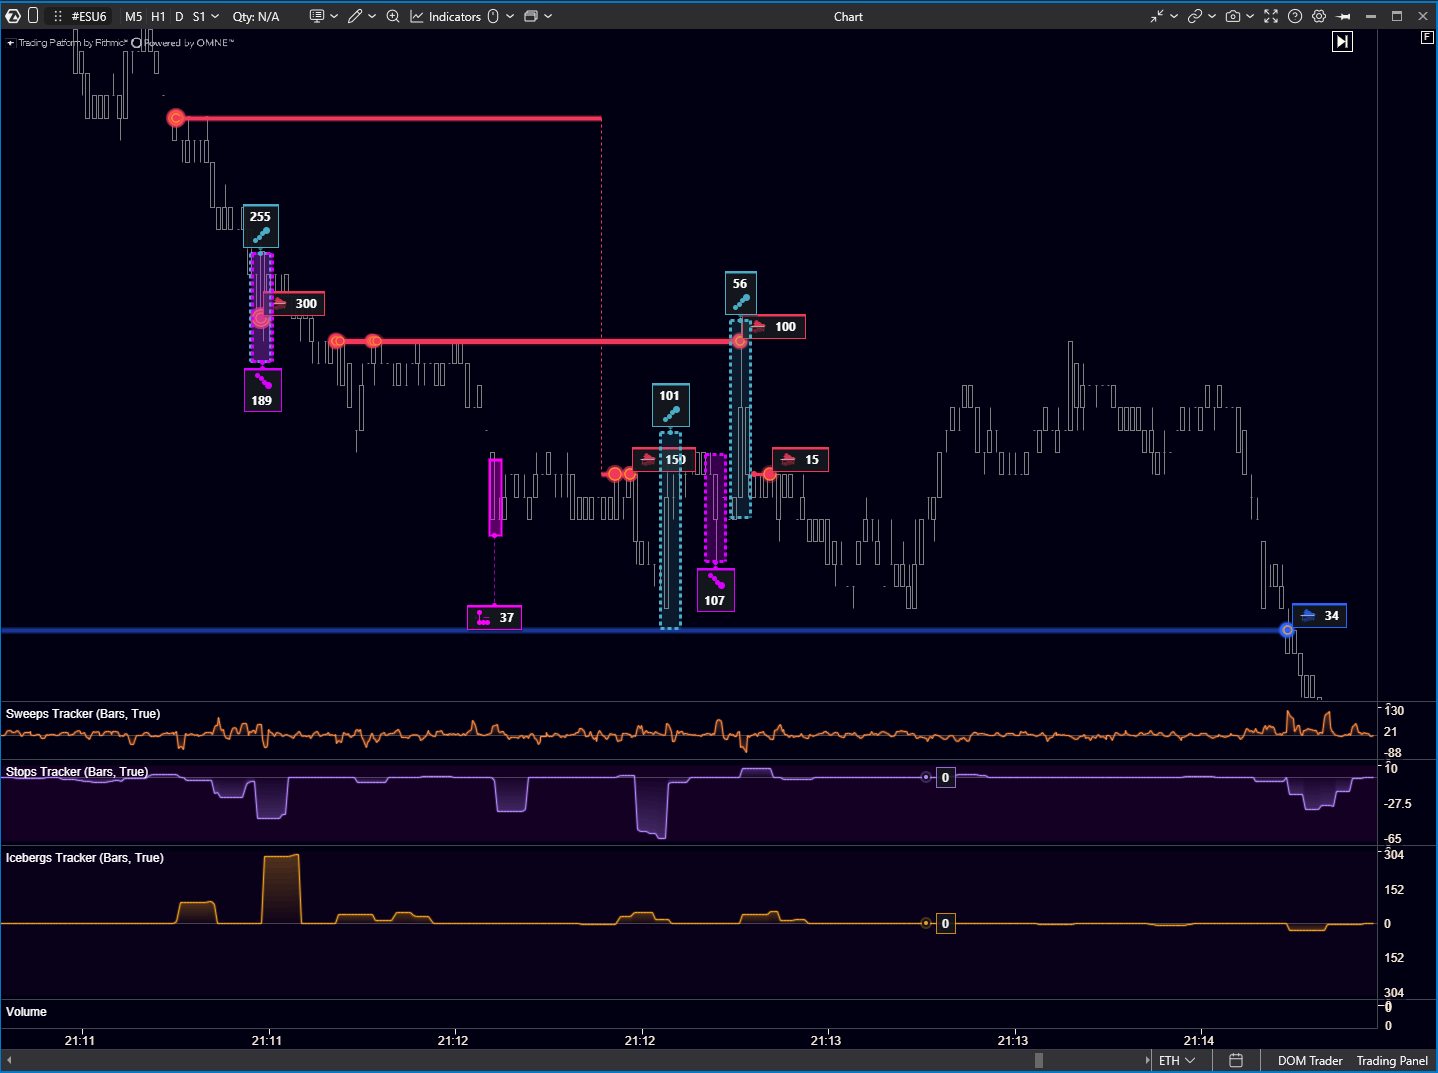
Task: Click the horizontal scrollbar thumb
Action: tap(1039, 1060)
